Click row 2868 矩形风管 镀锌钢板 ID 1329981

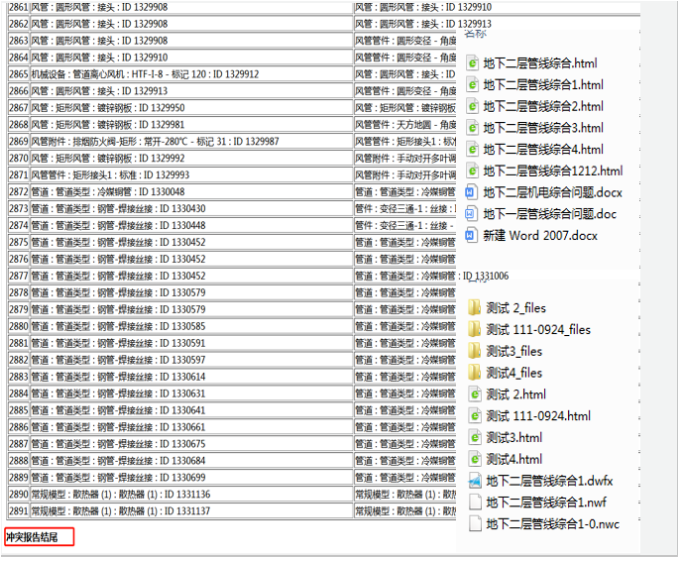pyautogui.click(x=191, y=125)
